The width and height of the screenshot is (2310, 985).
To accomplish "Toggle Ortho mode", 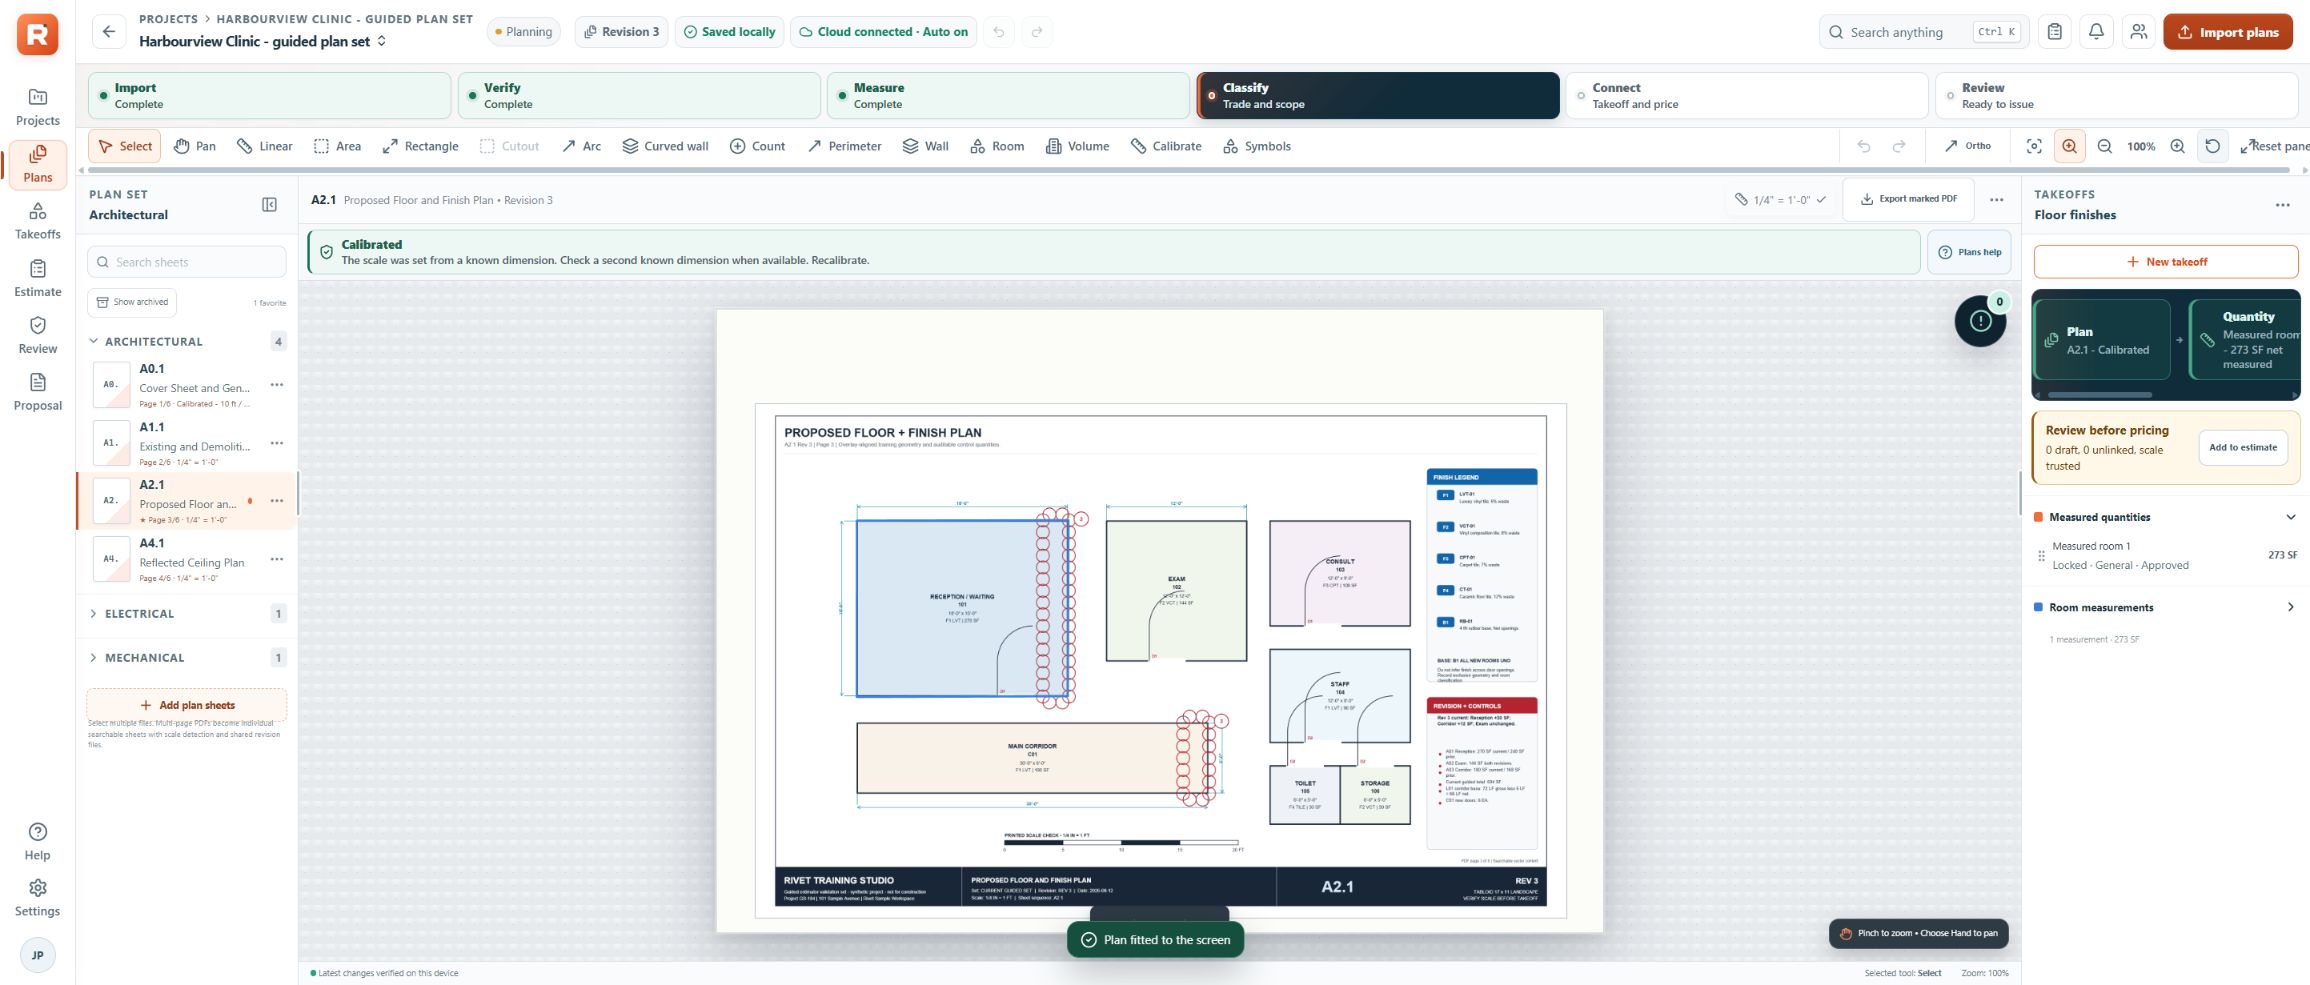I will pos(1967,146).
